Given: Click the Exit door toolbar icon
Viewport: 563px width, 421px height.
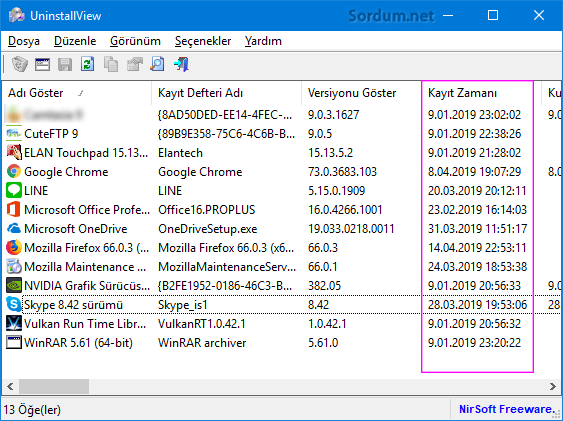Looking at the screenshot, I should (181, 65).
